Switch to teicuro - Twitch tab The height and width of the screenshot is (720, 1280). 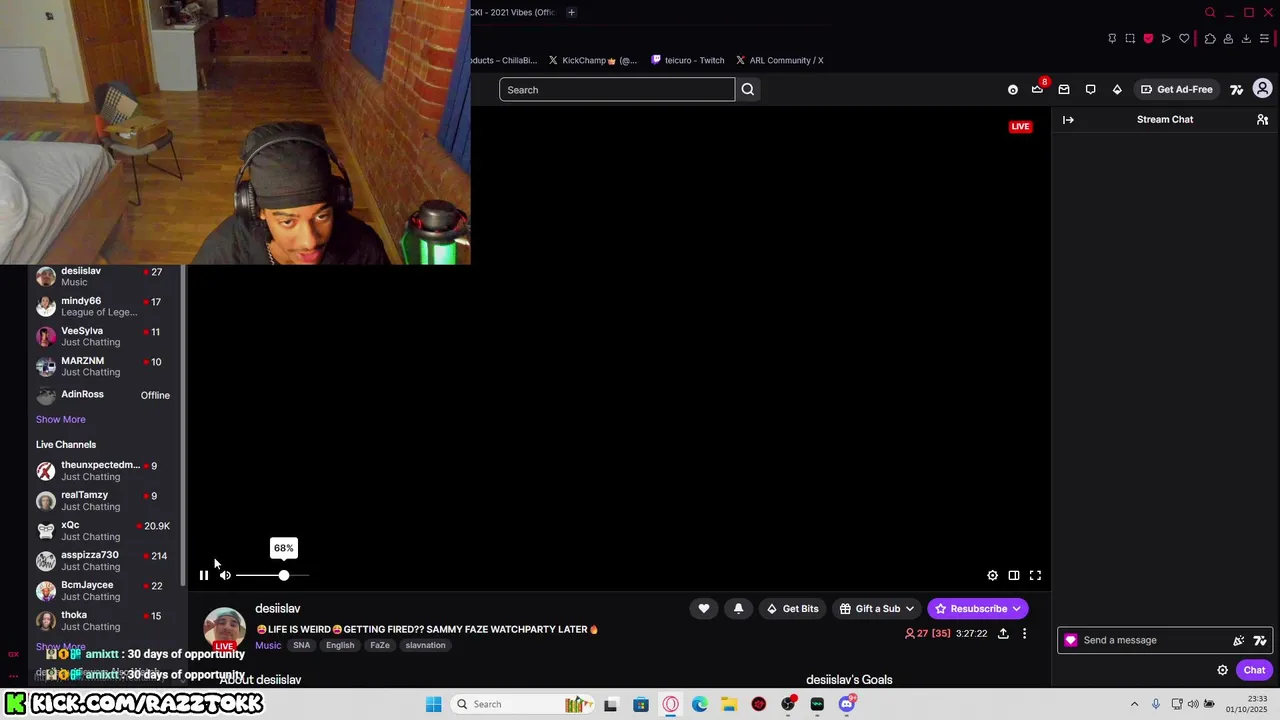[688, 60]
